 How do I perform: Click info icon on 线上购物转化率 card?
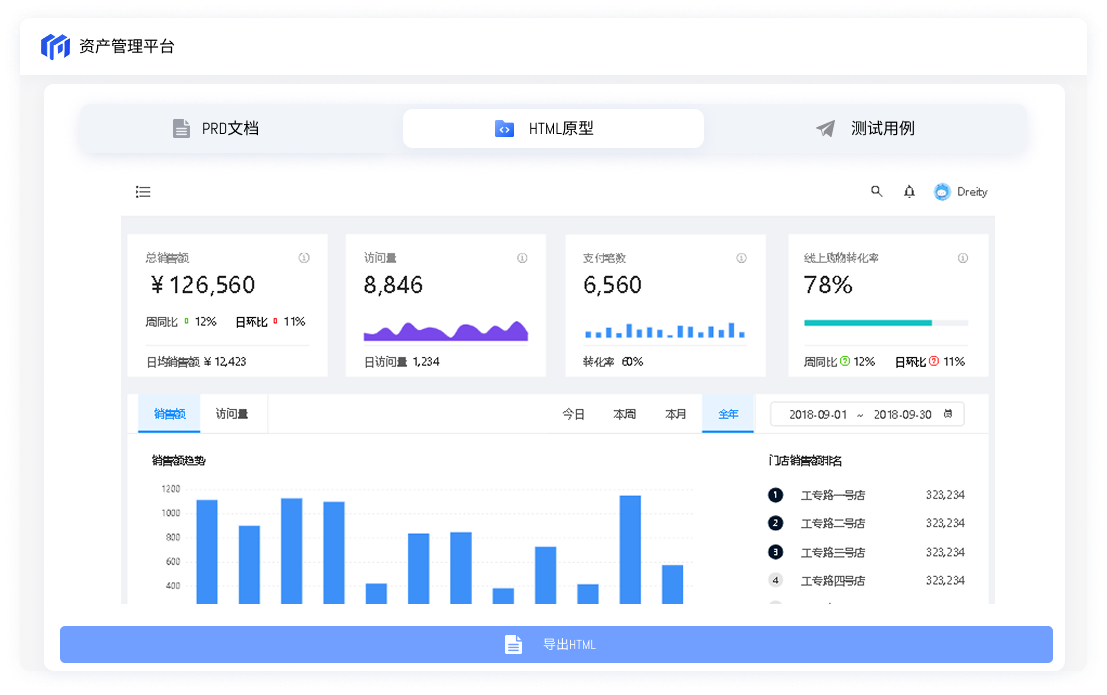(963, 258)
